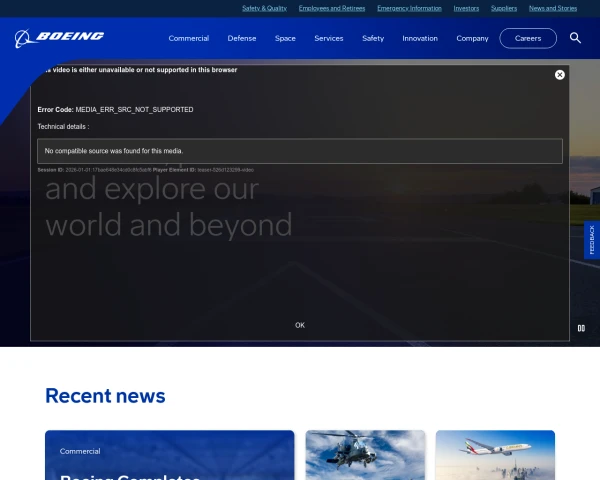Image resolution: width=600 pixels, height=480 pixels.
Task: Click the Boeing logo
Action: (59, 38)
